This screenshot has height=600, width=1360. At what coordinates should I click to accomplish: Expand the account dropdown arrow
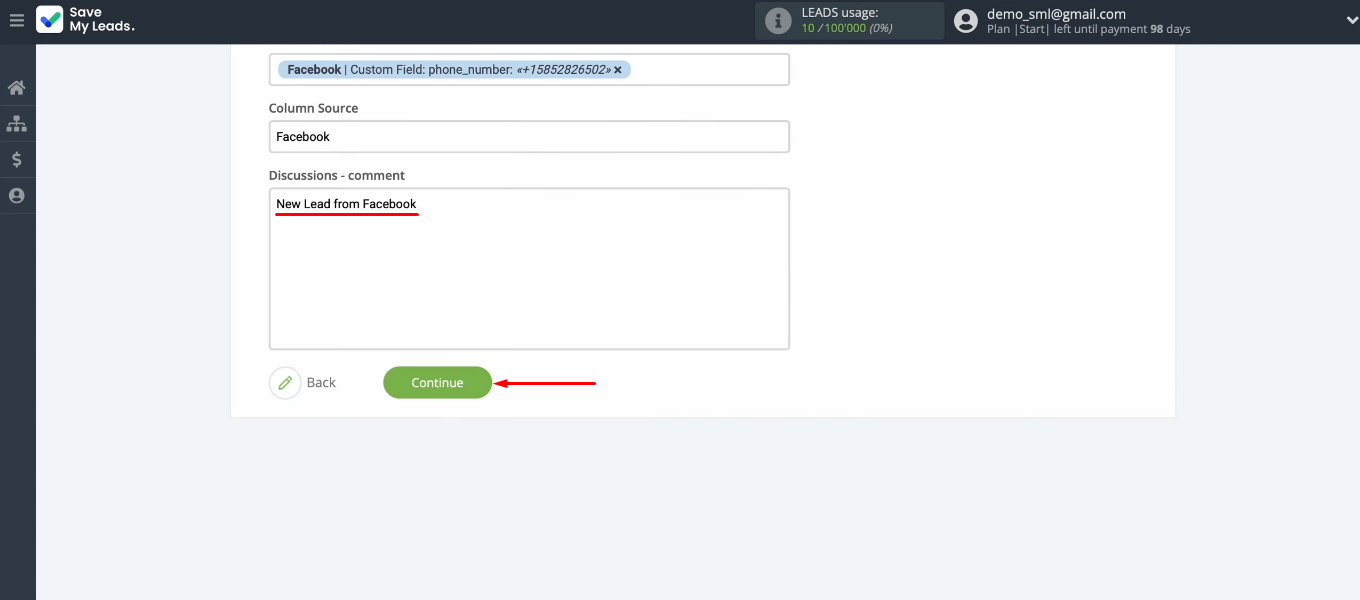coord(1352,21)
